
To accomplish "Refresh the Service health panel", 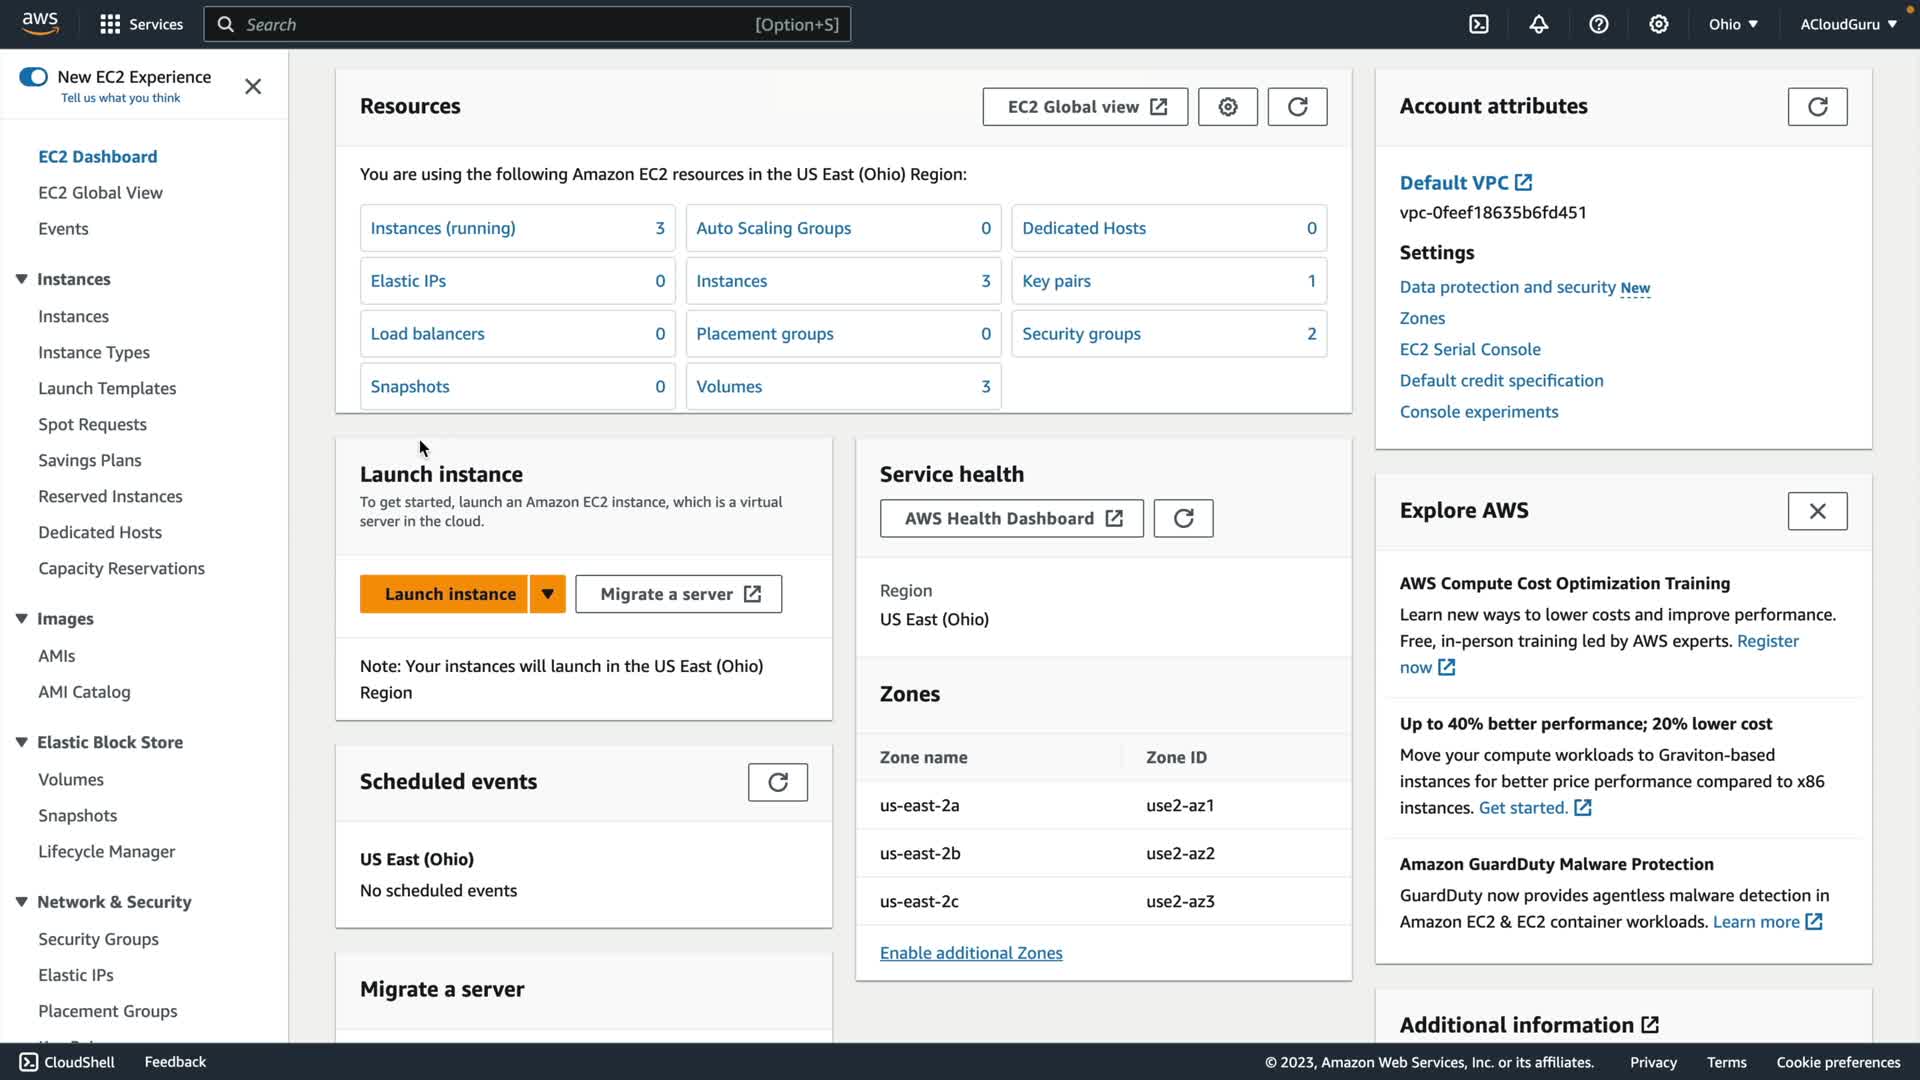I will click(x=1183, y=518).
